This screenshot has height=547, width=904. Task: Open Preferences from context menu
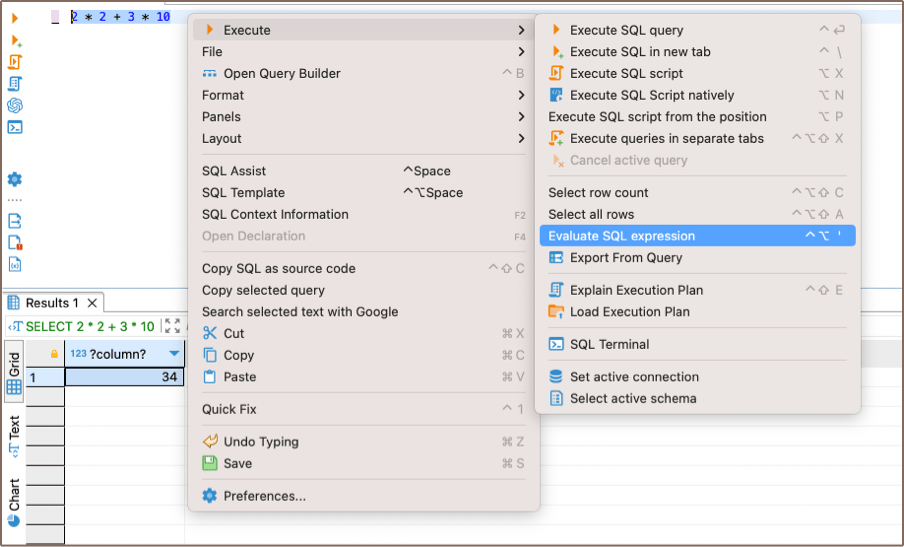click(x=264, y=496)
